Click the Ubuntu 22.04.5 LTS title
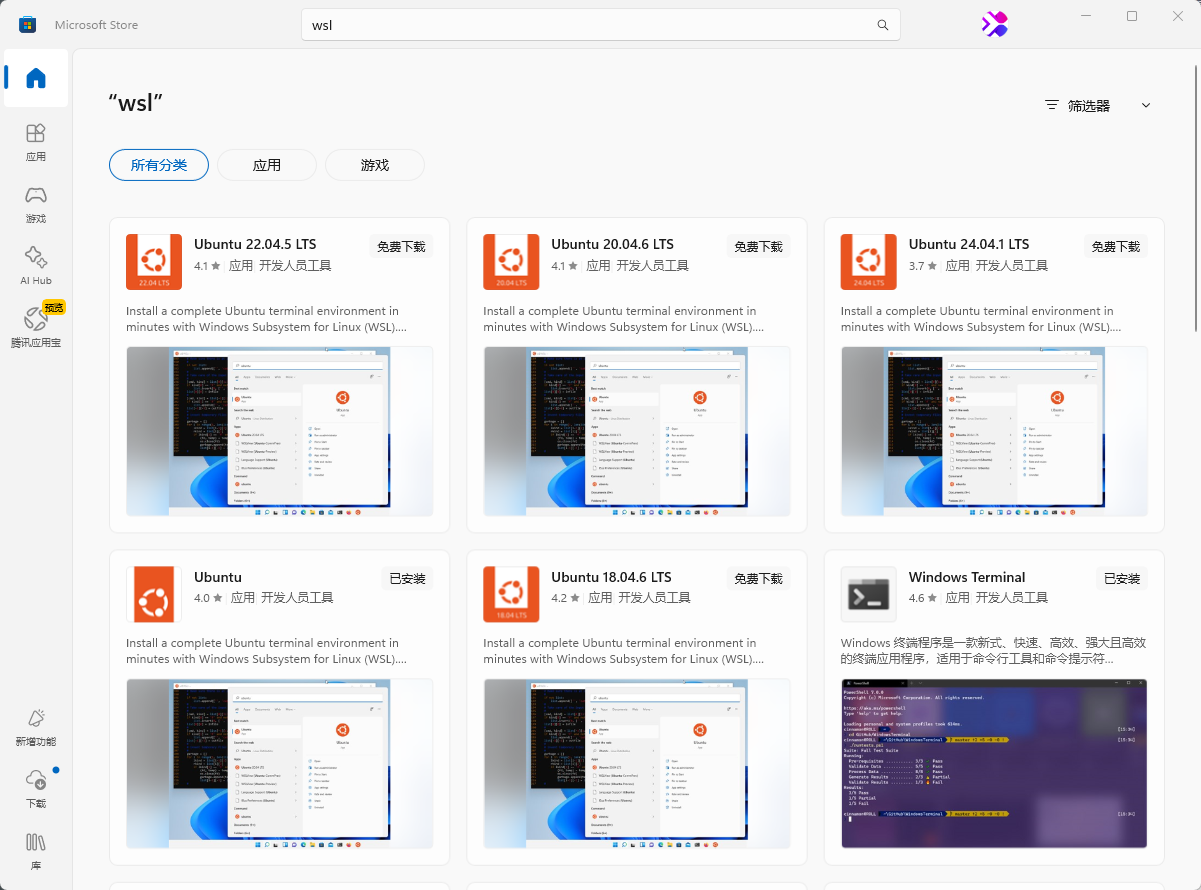The width and height of the screenshot is (1201, 890). [255, 244]
